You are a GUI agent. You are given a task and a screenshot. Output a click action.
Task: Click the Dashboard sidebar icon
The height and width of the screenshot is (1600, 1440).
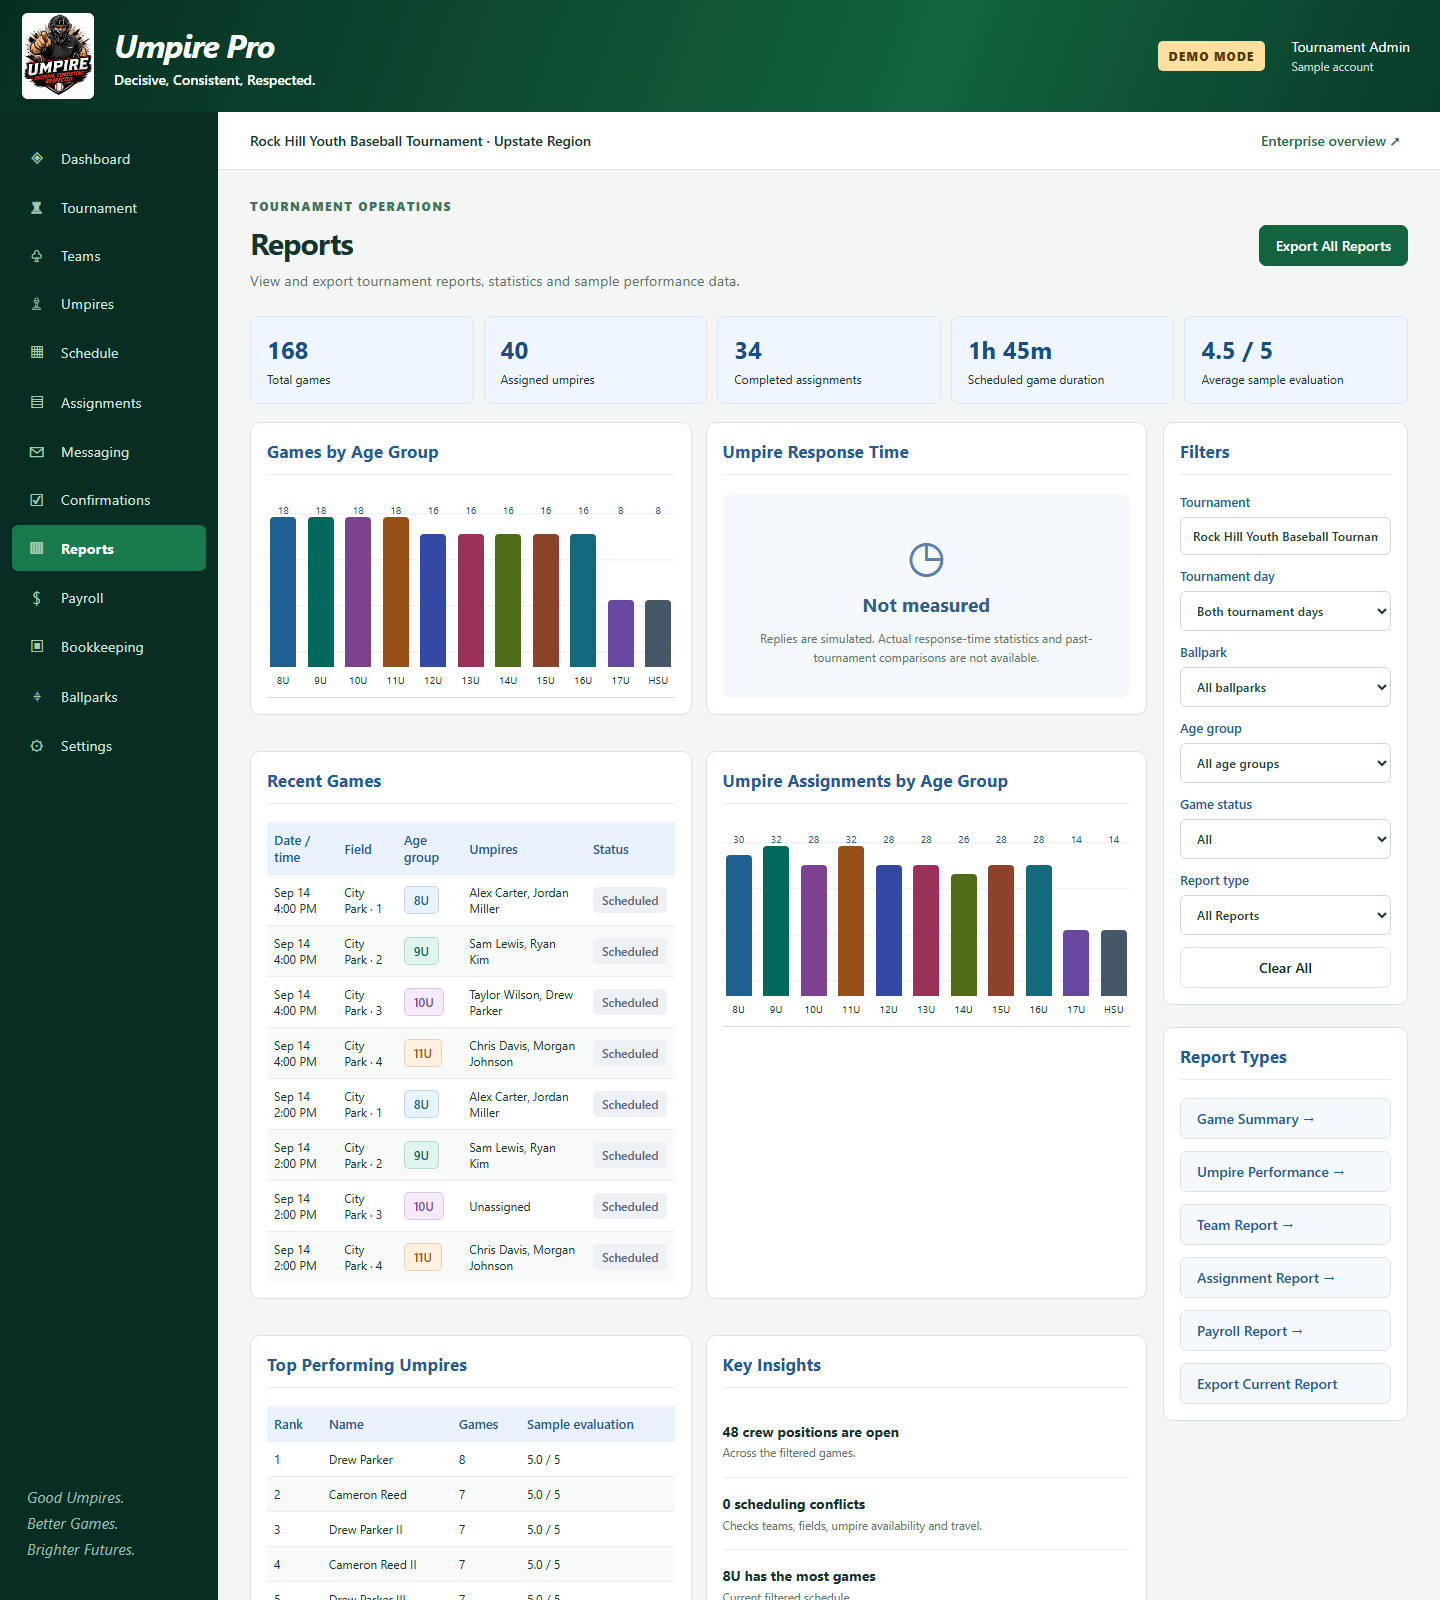(x=37, y=158)
